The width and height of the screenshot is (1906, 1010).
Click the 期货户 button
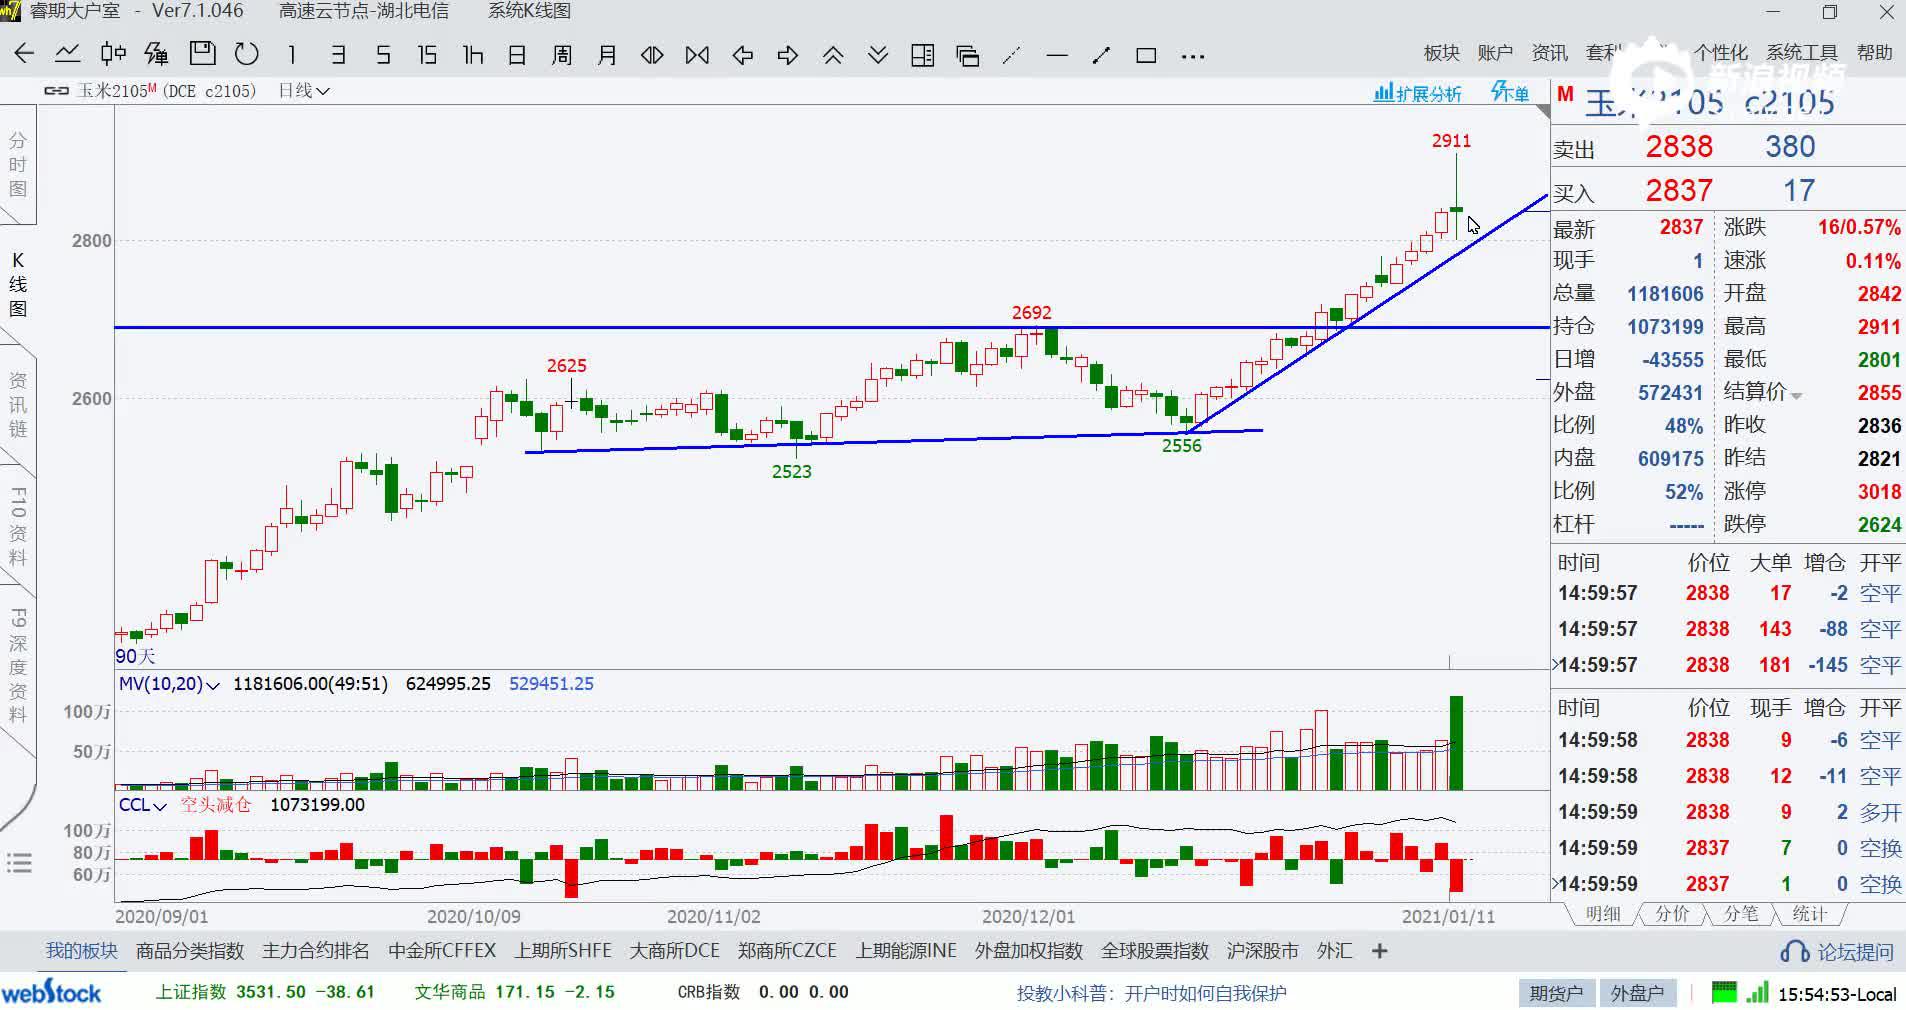click(1556, 993)
